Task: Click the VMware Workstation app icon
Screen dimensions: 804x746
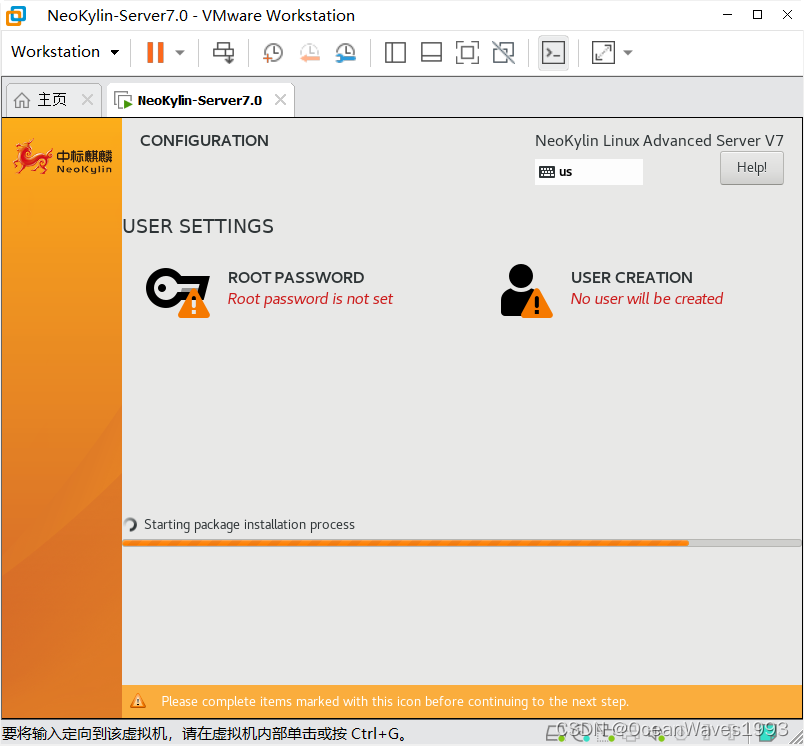Action: (x=16, y=15)
